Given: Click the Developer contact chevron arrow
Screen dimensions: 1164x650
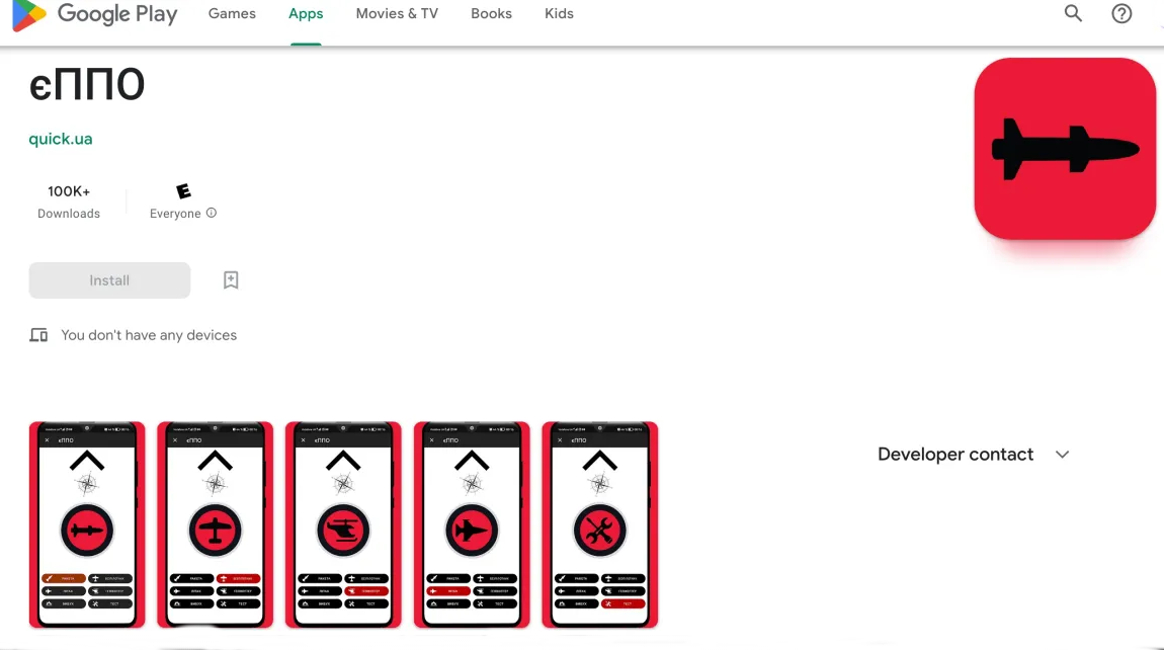Looking at the screenshot, I should [1062, 454].
